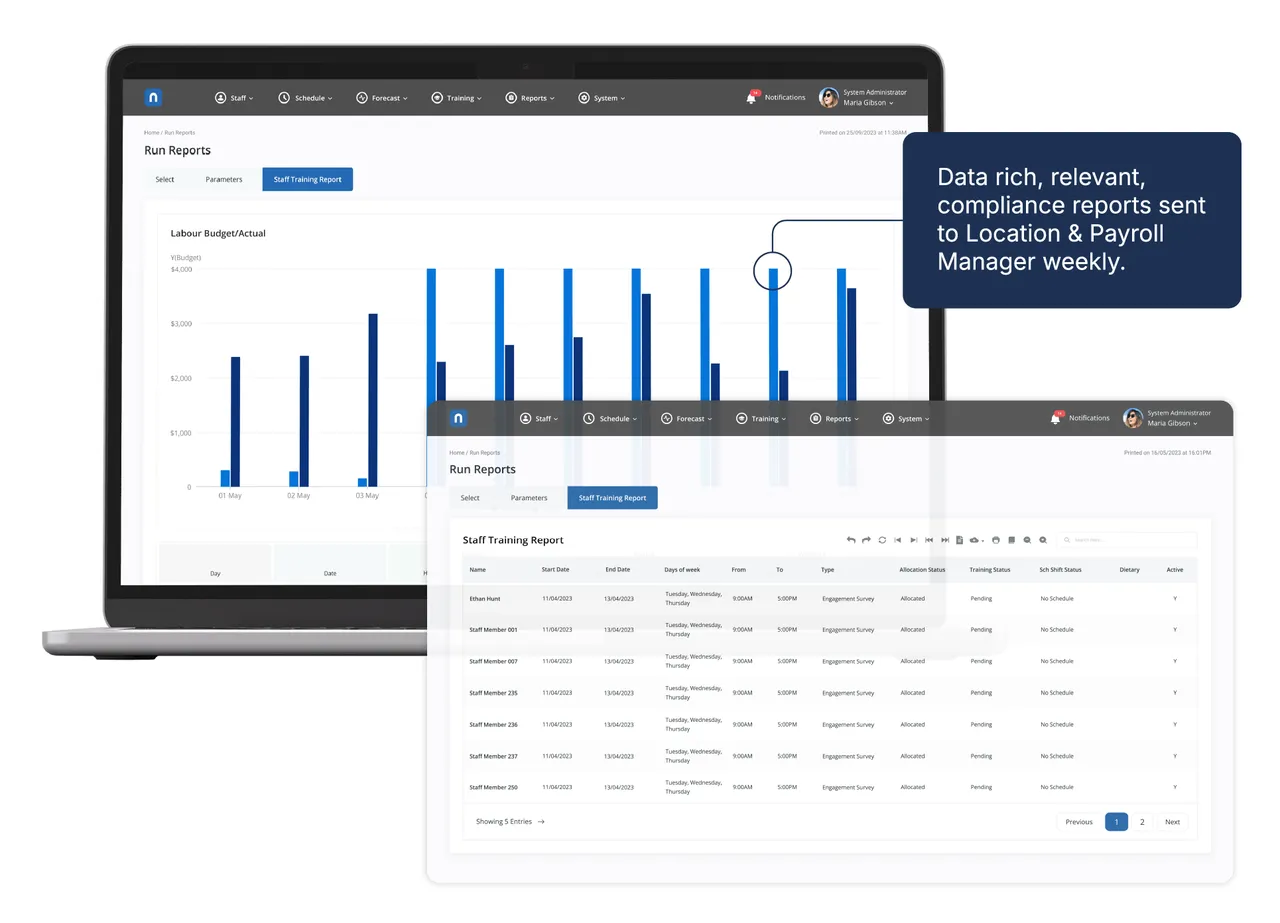Open the cloud export icon in the report toolbar
This screenshot has height=923, width=1280.
(975, 540)
